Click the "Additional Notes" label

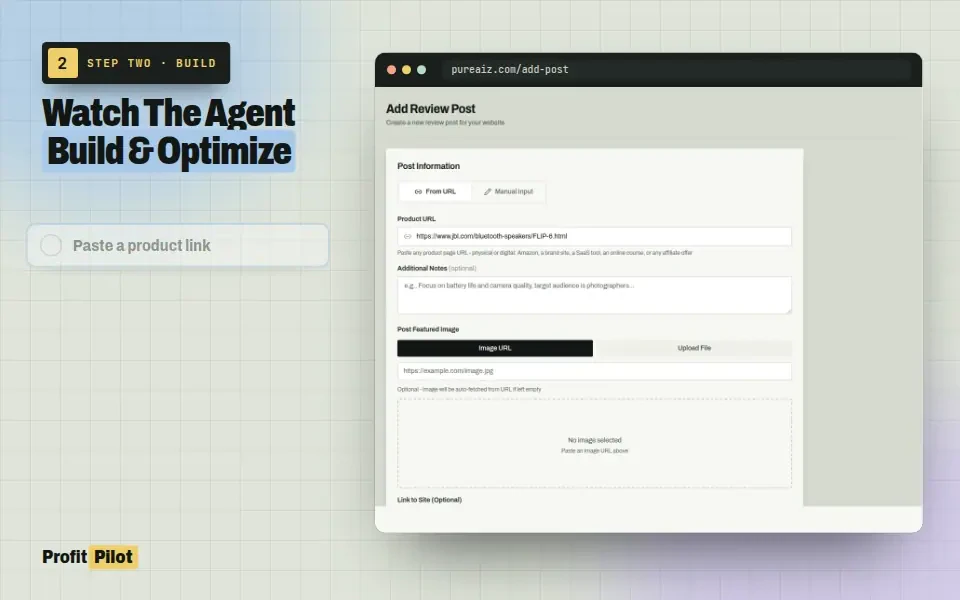422,268
